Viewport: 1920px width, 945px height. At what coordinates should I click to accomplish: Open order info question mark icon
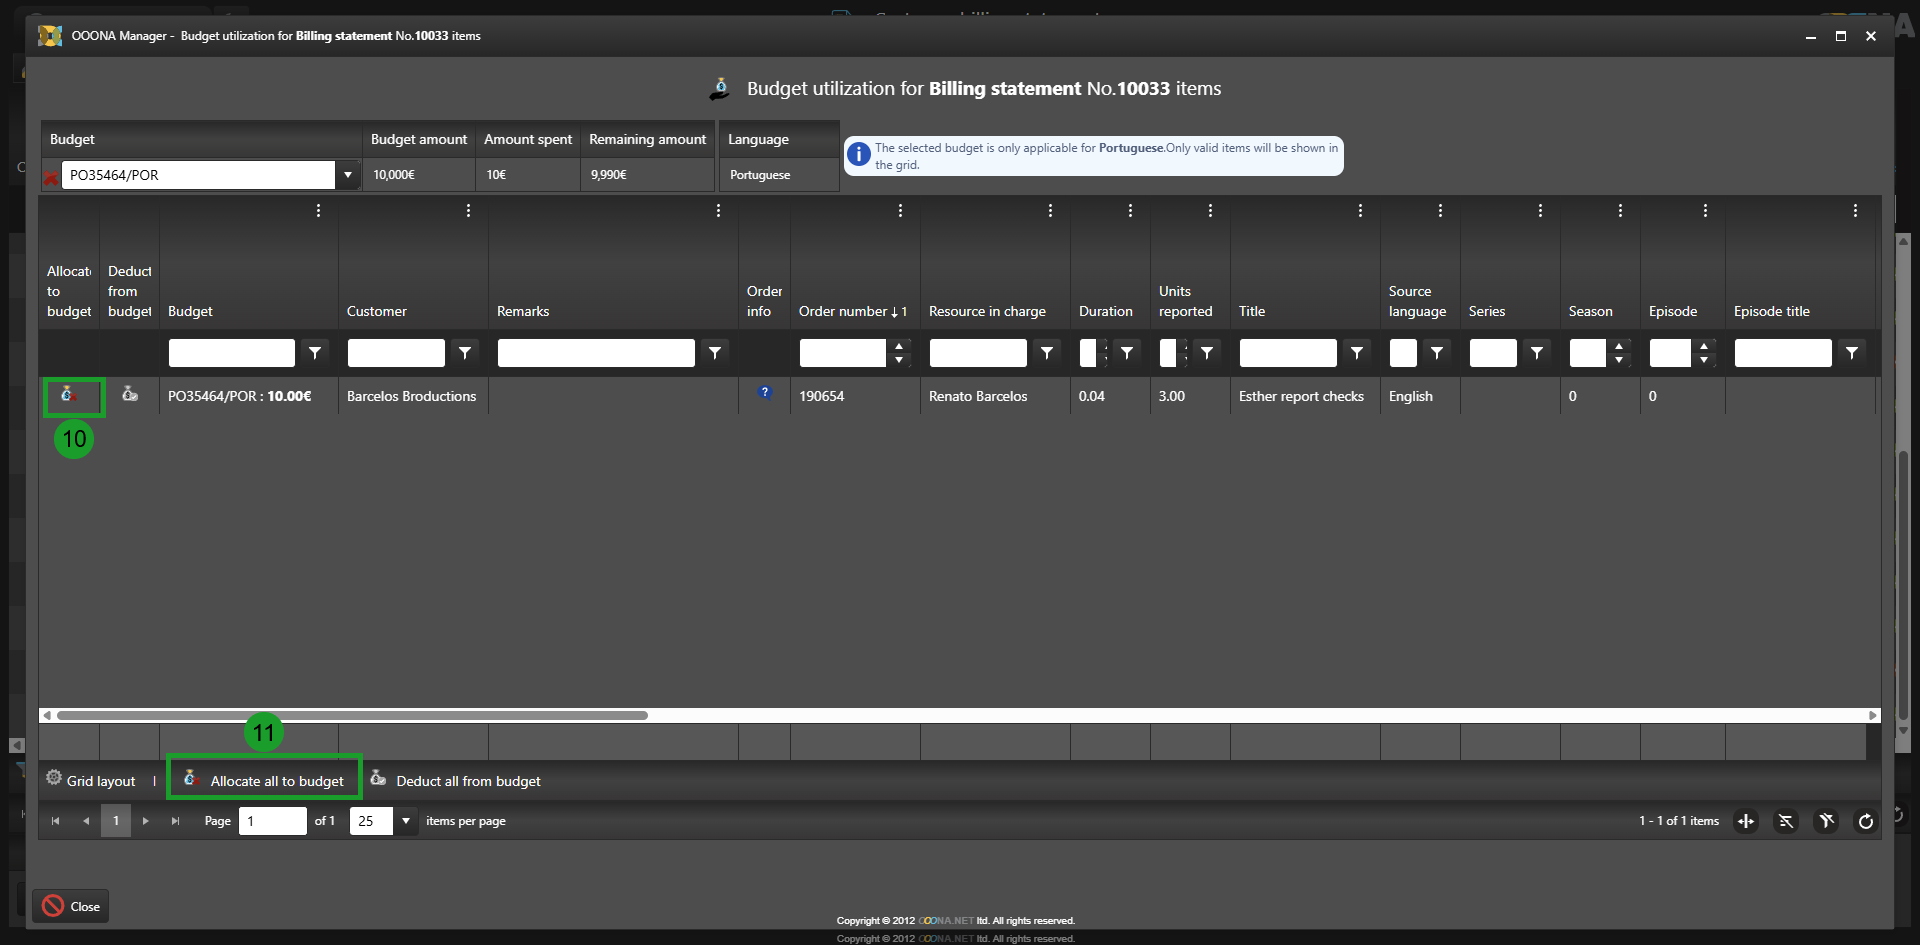click(x=765, y=393)
